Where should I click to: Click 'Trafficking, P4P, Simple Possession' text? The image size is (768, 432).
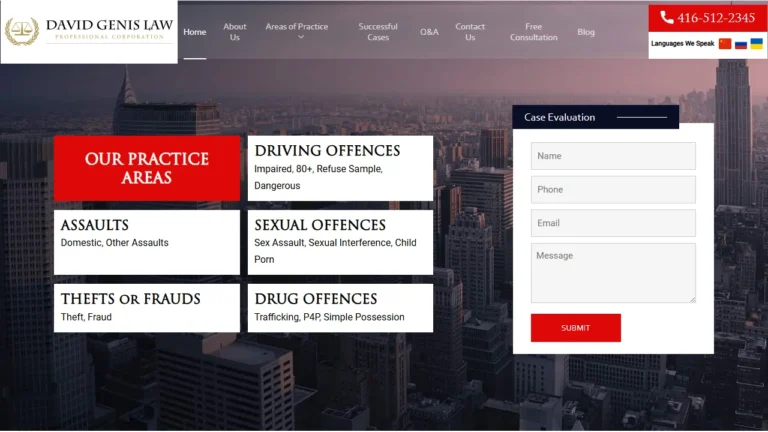point(329,317)
